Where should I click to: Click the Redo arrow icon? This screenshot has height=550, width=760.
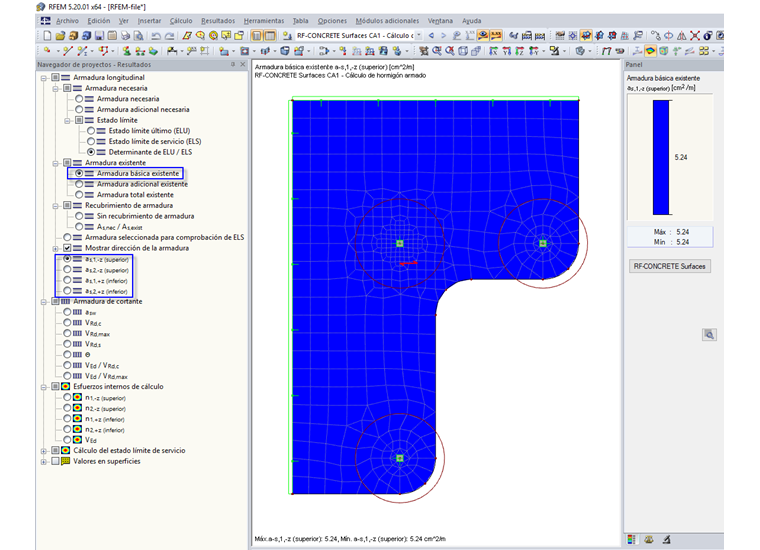click(x=170, y=35)
